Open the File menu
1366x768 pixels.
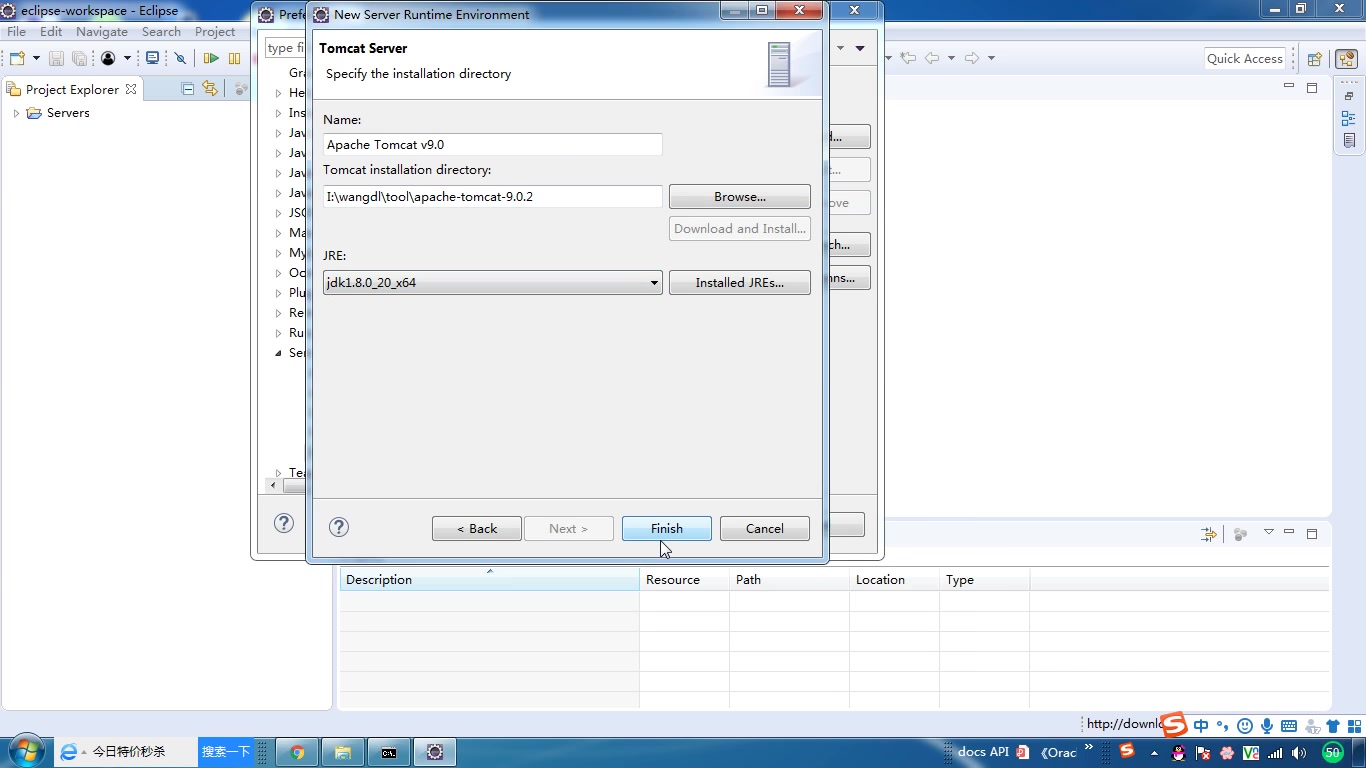16,32
